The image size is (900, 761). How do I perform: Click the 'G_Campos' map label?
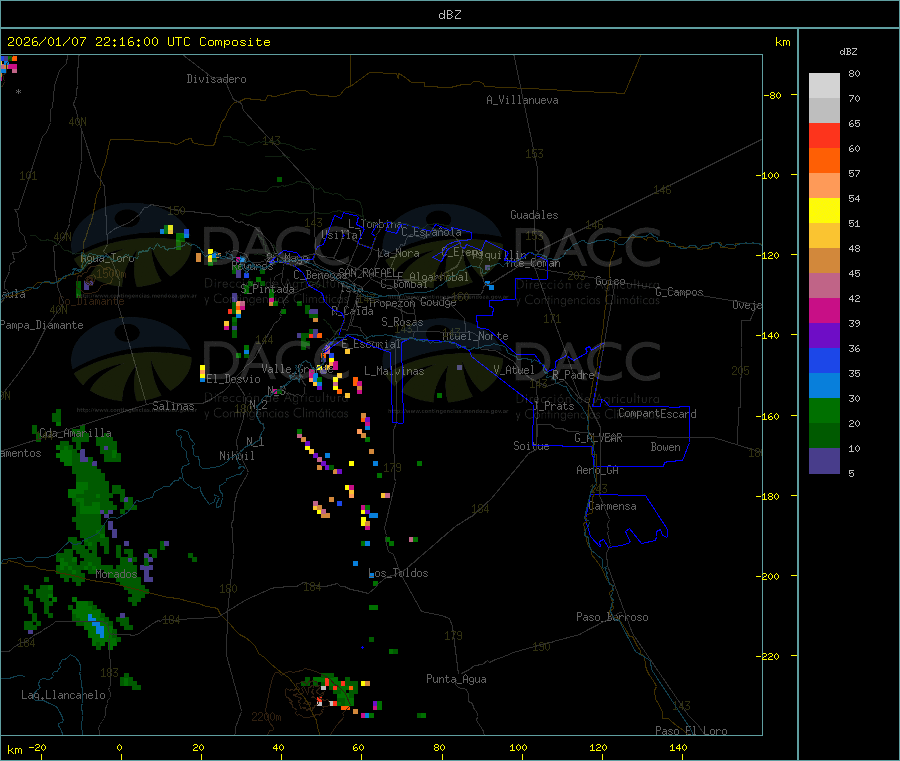(x=680, y=292)
